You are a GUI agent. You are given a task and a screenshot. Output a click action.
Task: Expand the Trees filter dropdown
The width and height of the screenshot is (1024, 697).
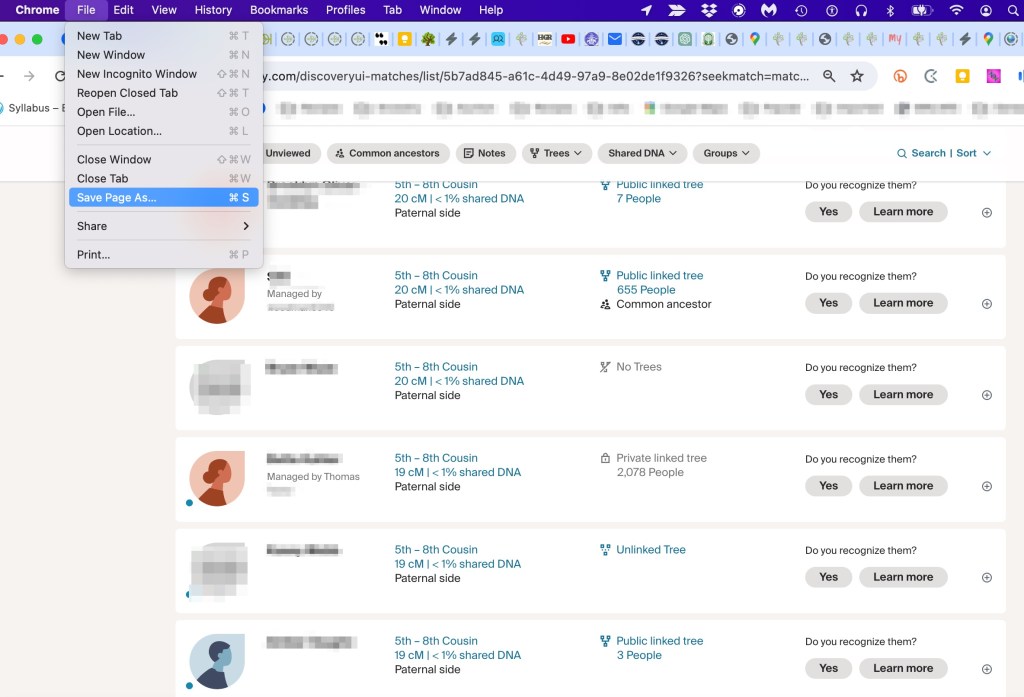click(556, 153)
